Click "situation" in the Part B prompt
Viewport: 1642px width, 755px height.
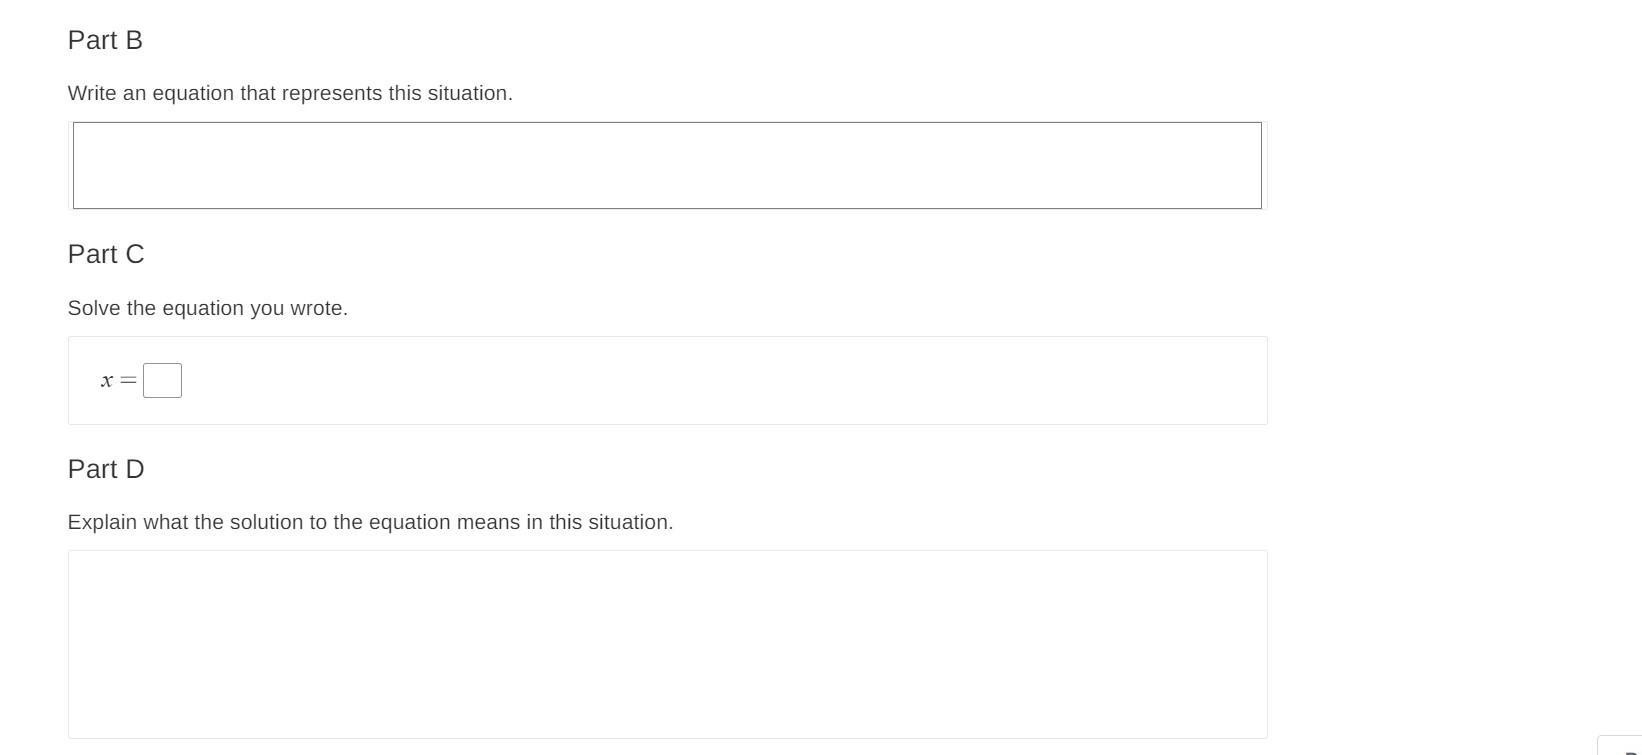point(469,93)
